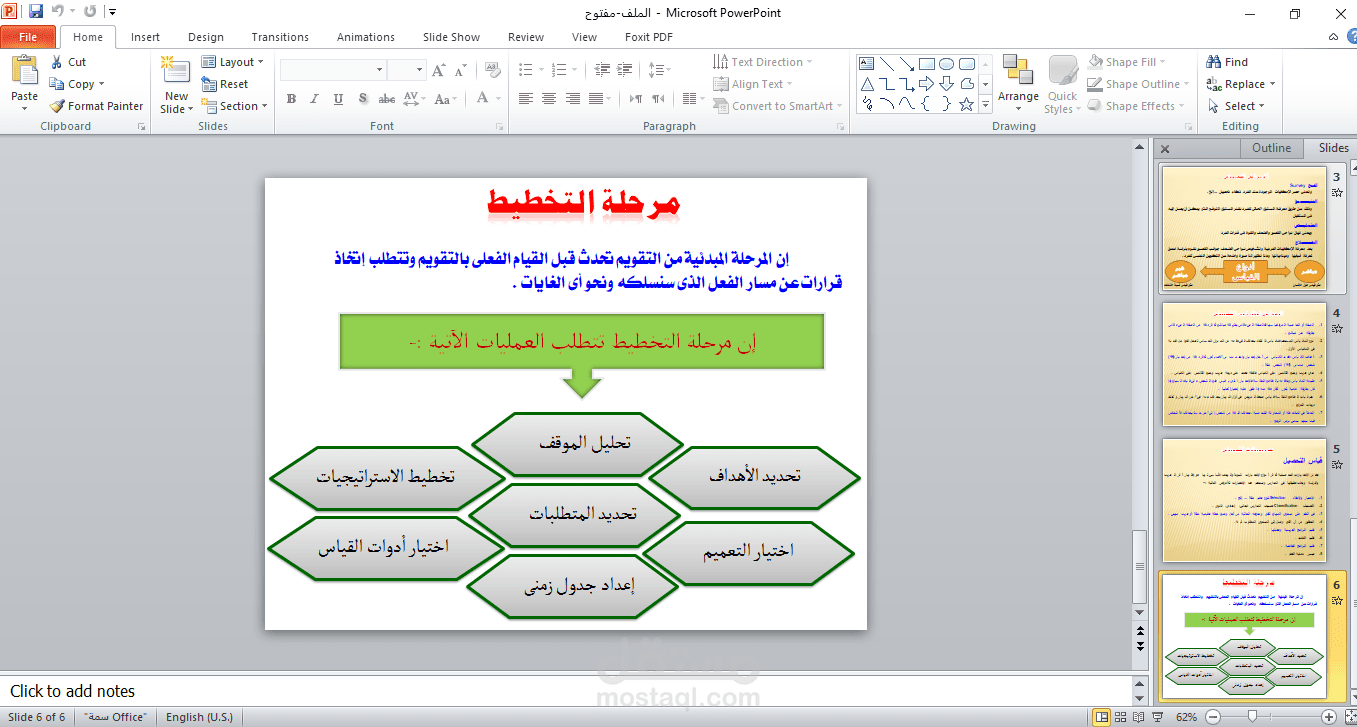Open the font size combo box
The image size is (1357, 727).
407,70
